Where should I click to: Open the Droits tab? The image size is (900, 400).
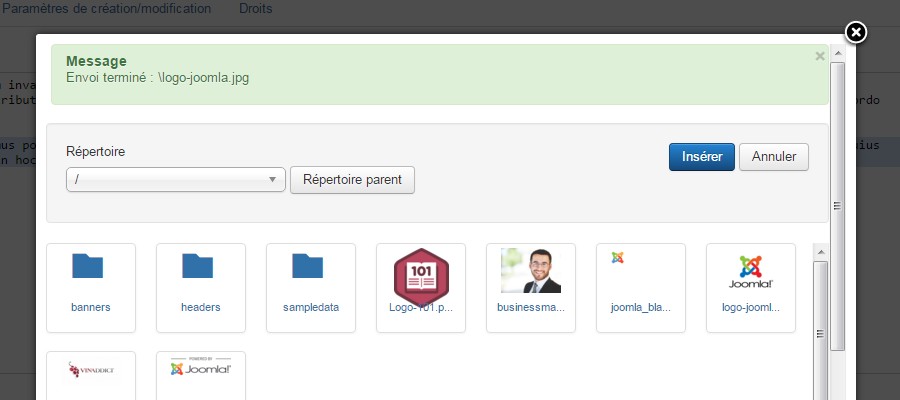[x=255, y=9]
